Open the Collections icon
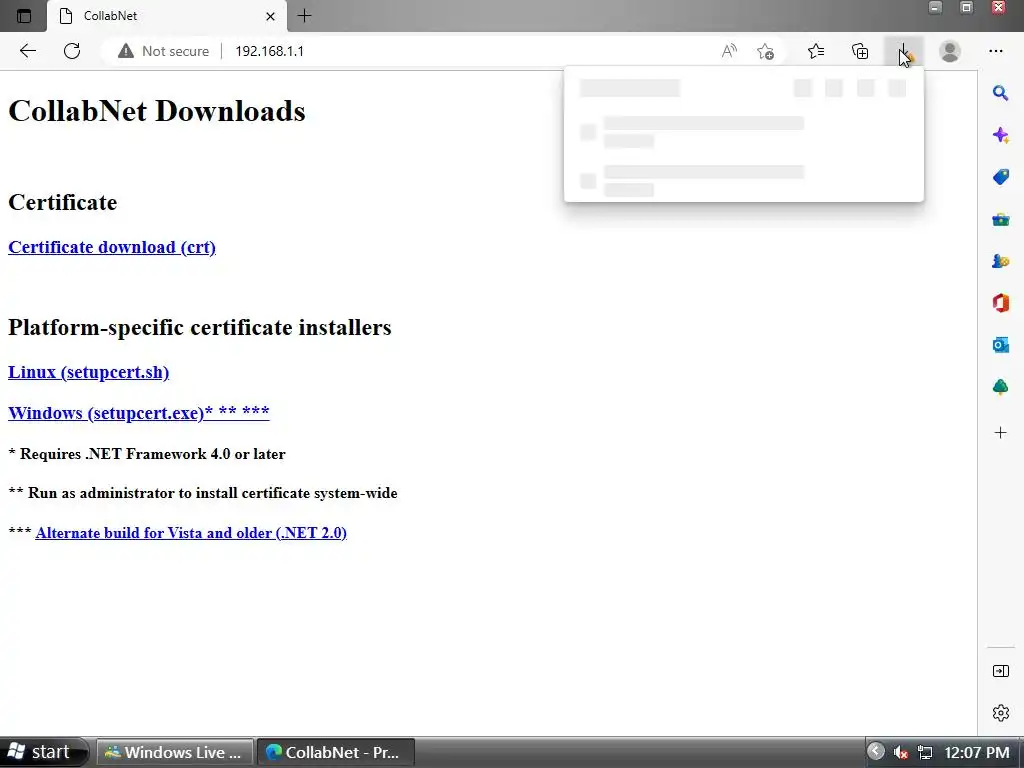 tap(860, 51)
